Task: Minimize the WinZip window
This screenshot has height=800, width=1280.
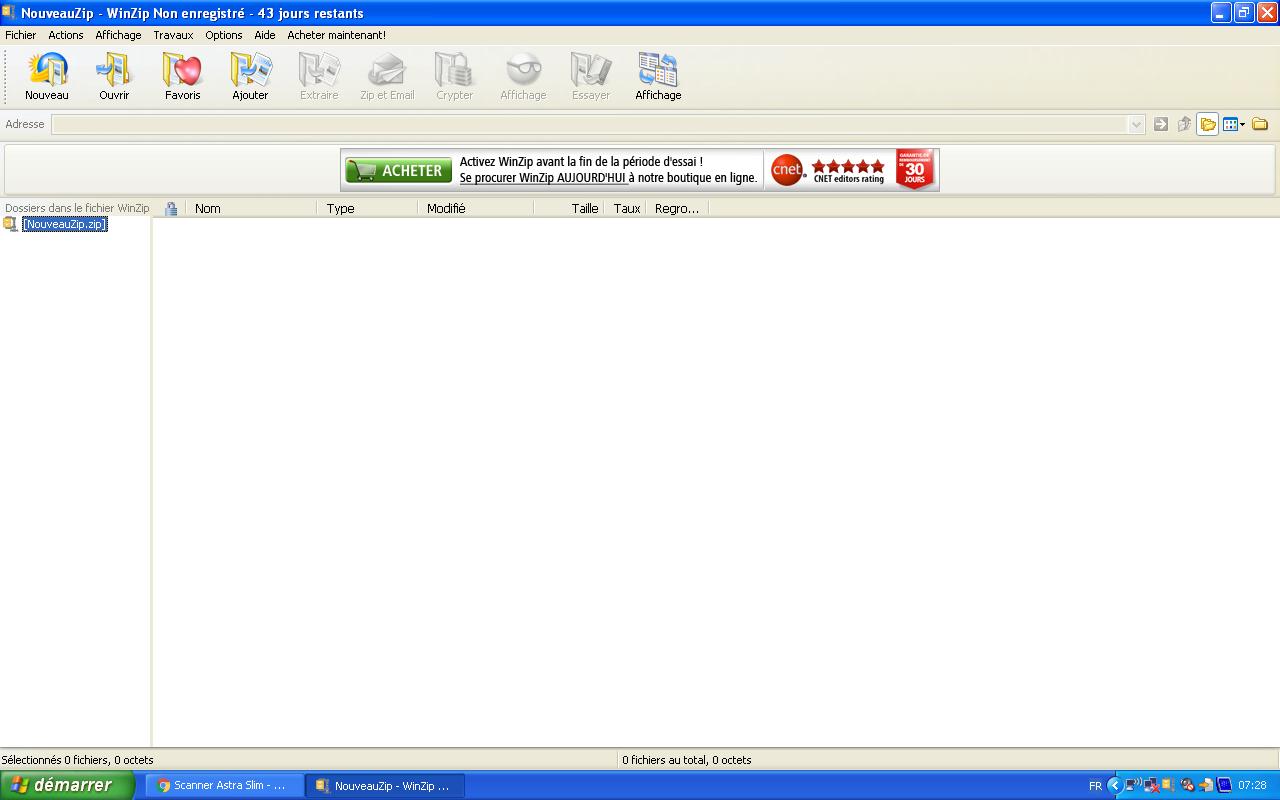Action: click(1221, 12)
